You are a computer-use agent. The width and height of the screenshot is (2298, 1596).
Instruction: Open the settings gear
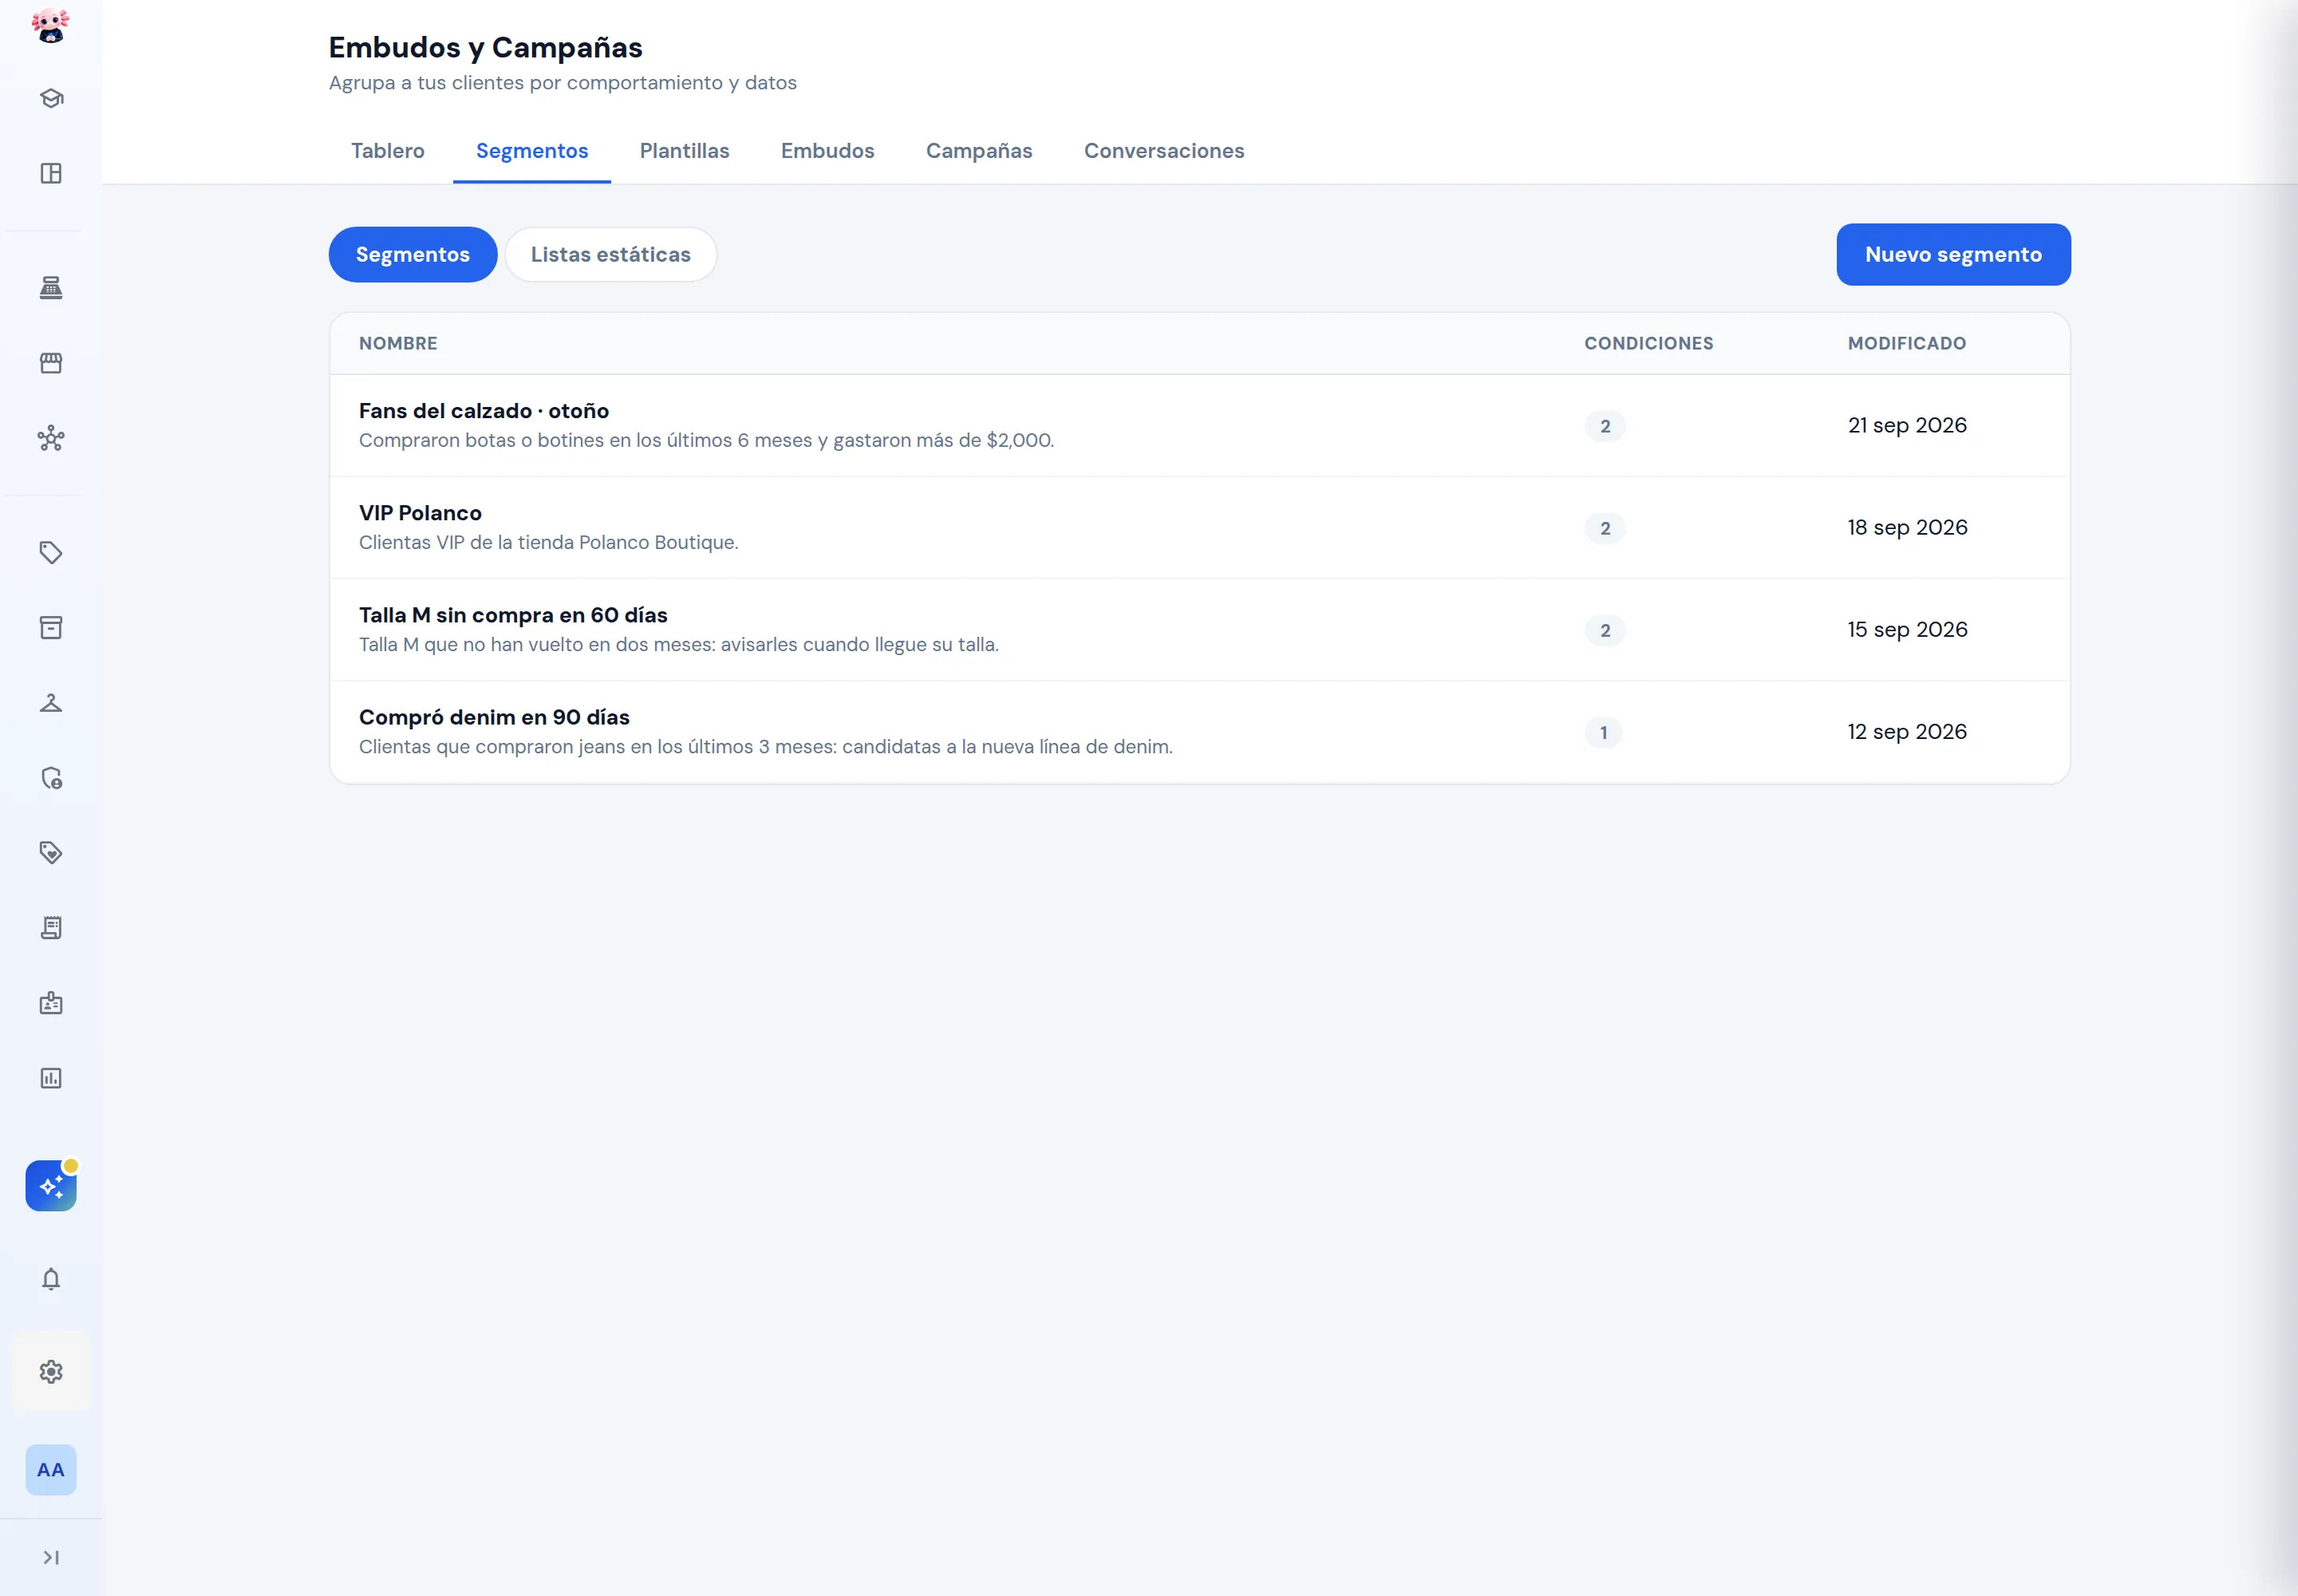pos(51,1372)
